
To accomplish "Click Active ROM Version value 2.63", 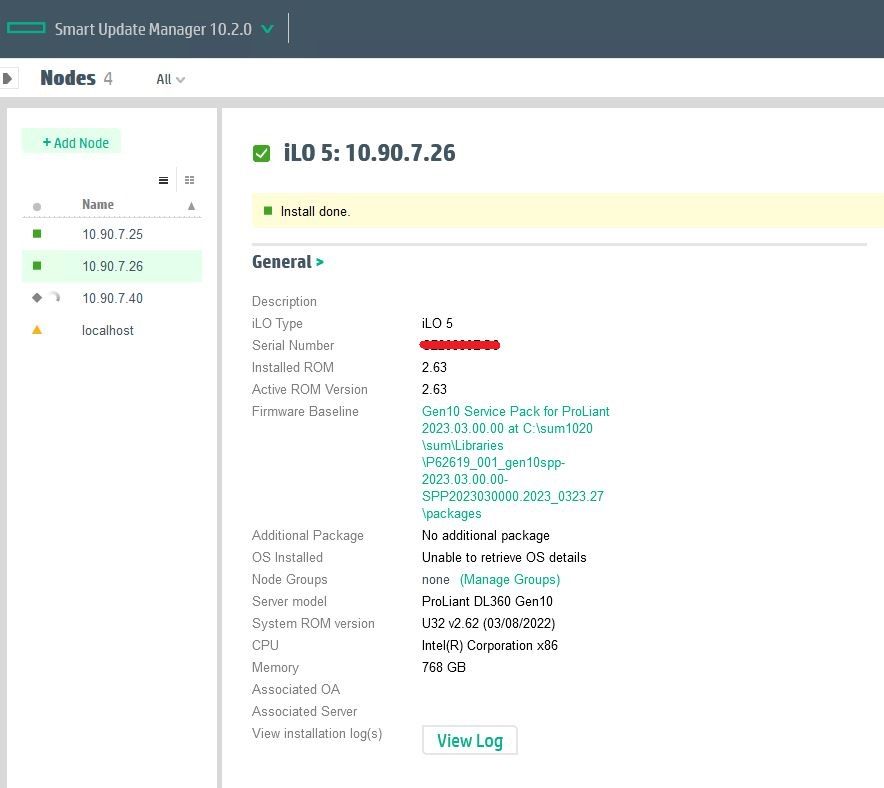I will (x=434, y=389).
